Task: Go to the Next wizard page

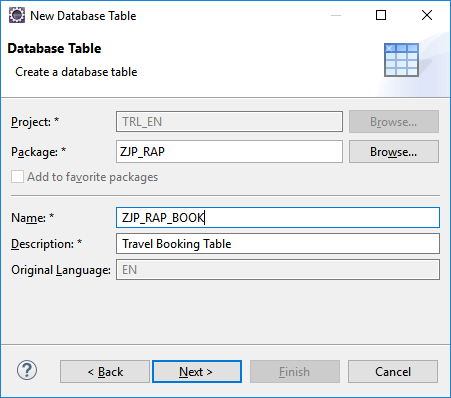Action: pyautogui.click(x=197, y=371)
